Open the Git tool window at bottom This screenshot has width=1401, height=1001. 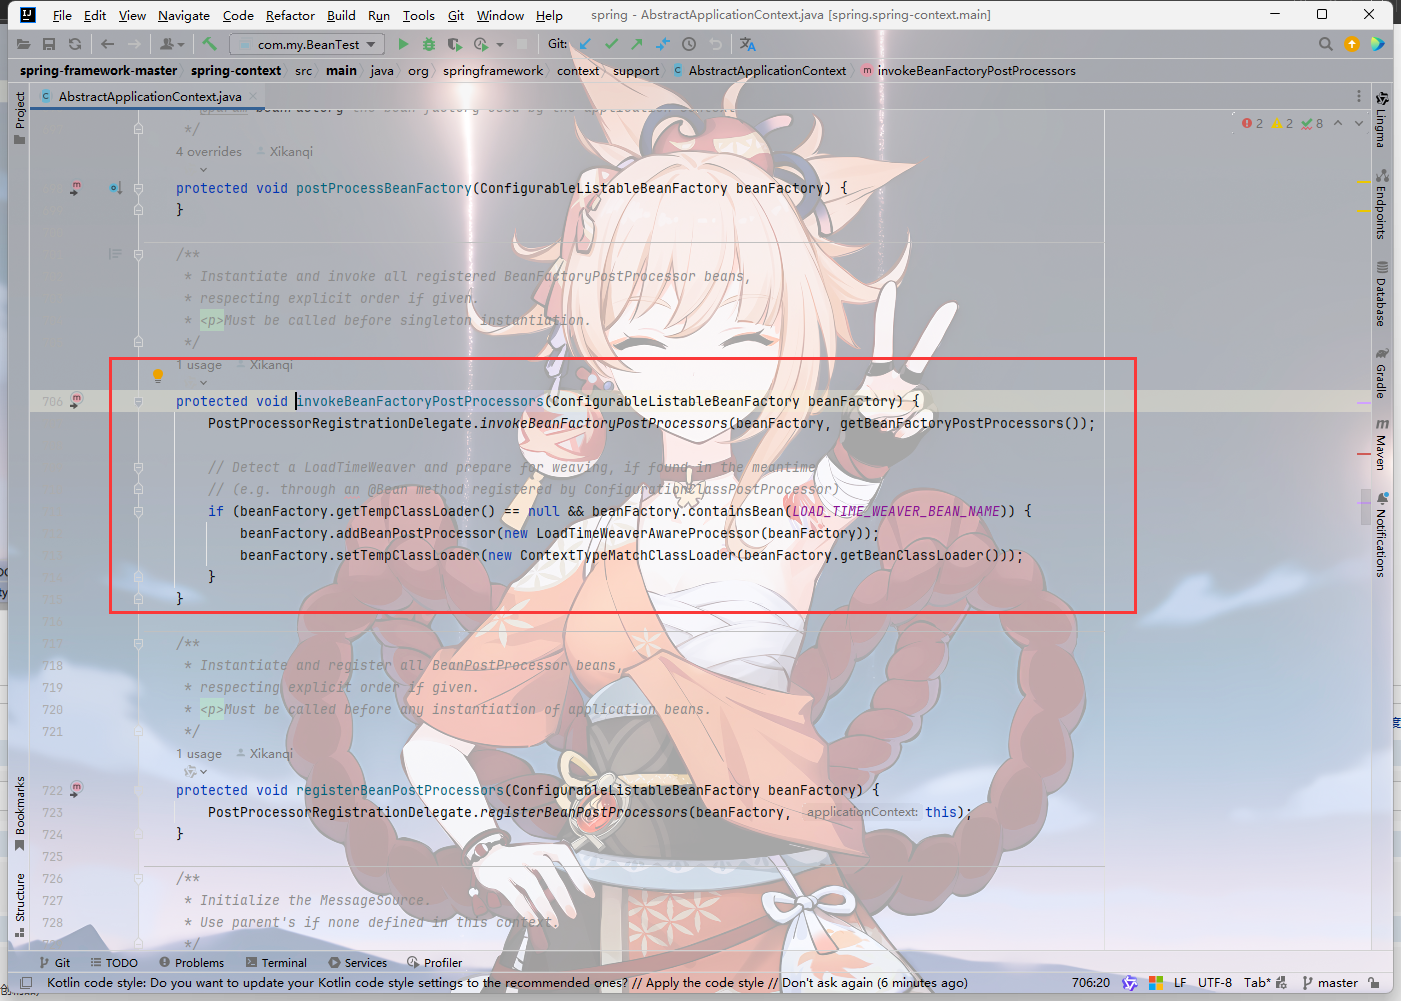55,963
